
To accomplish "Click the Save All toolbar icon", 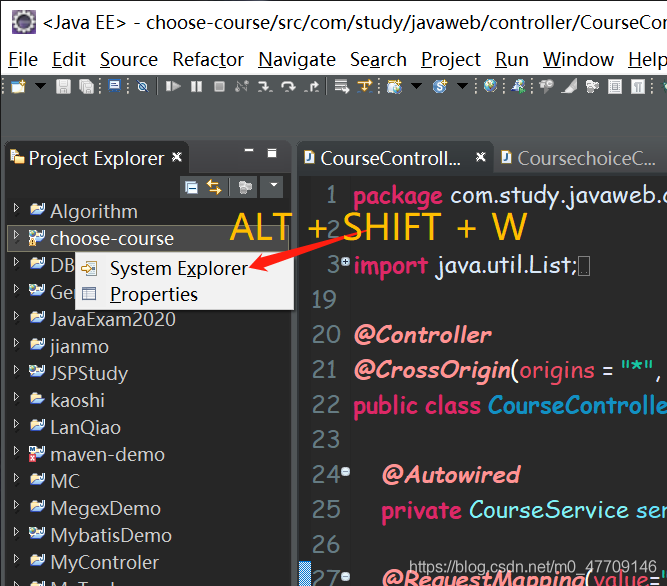I will coord(86,87).
